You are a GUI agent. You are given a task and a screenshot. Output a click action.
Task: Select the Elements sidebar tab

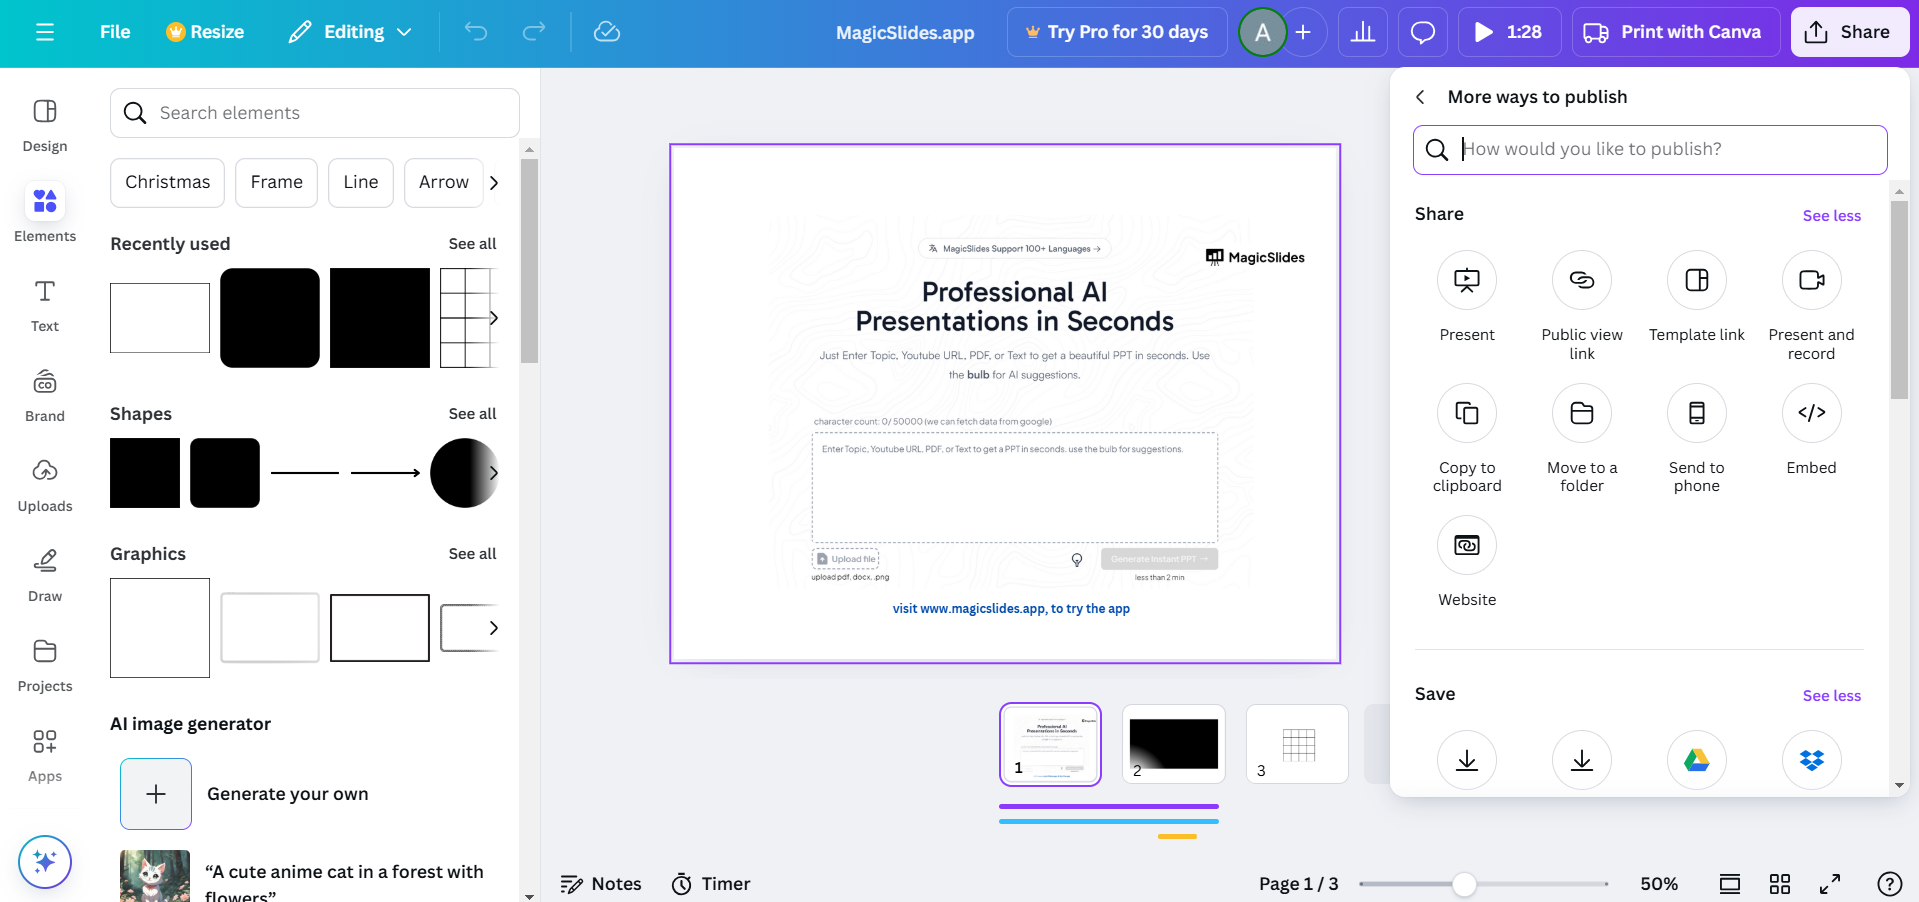point(45,213)
